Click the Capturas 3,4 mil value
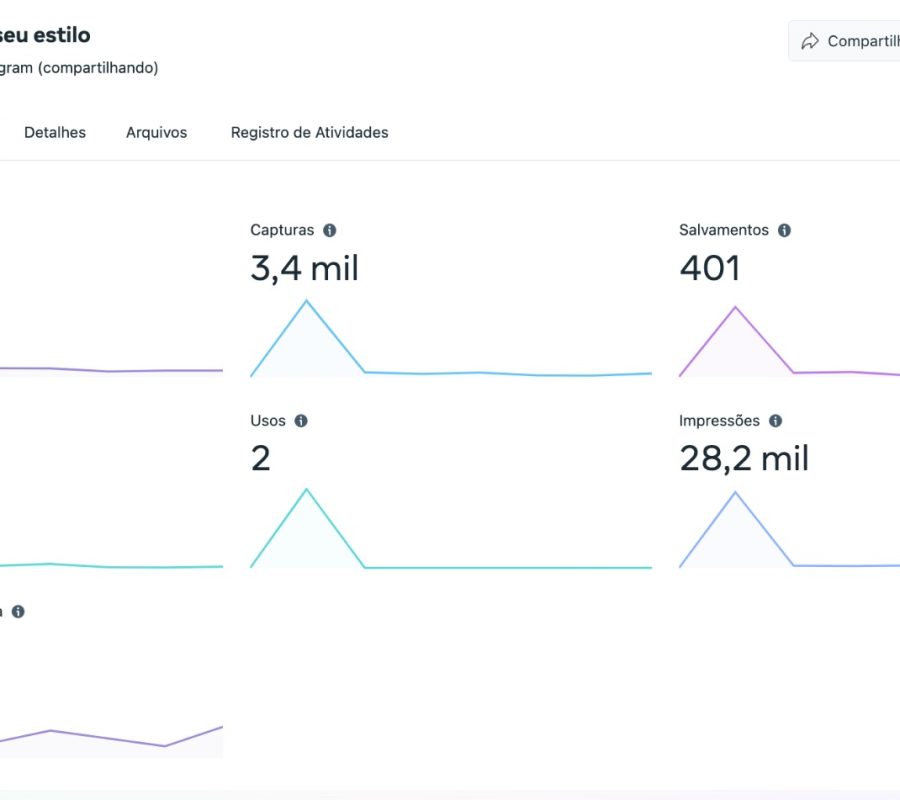Viewport: 900px width, 800px height. pyautogui.click(x=304, y=268)
